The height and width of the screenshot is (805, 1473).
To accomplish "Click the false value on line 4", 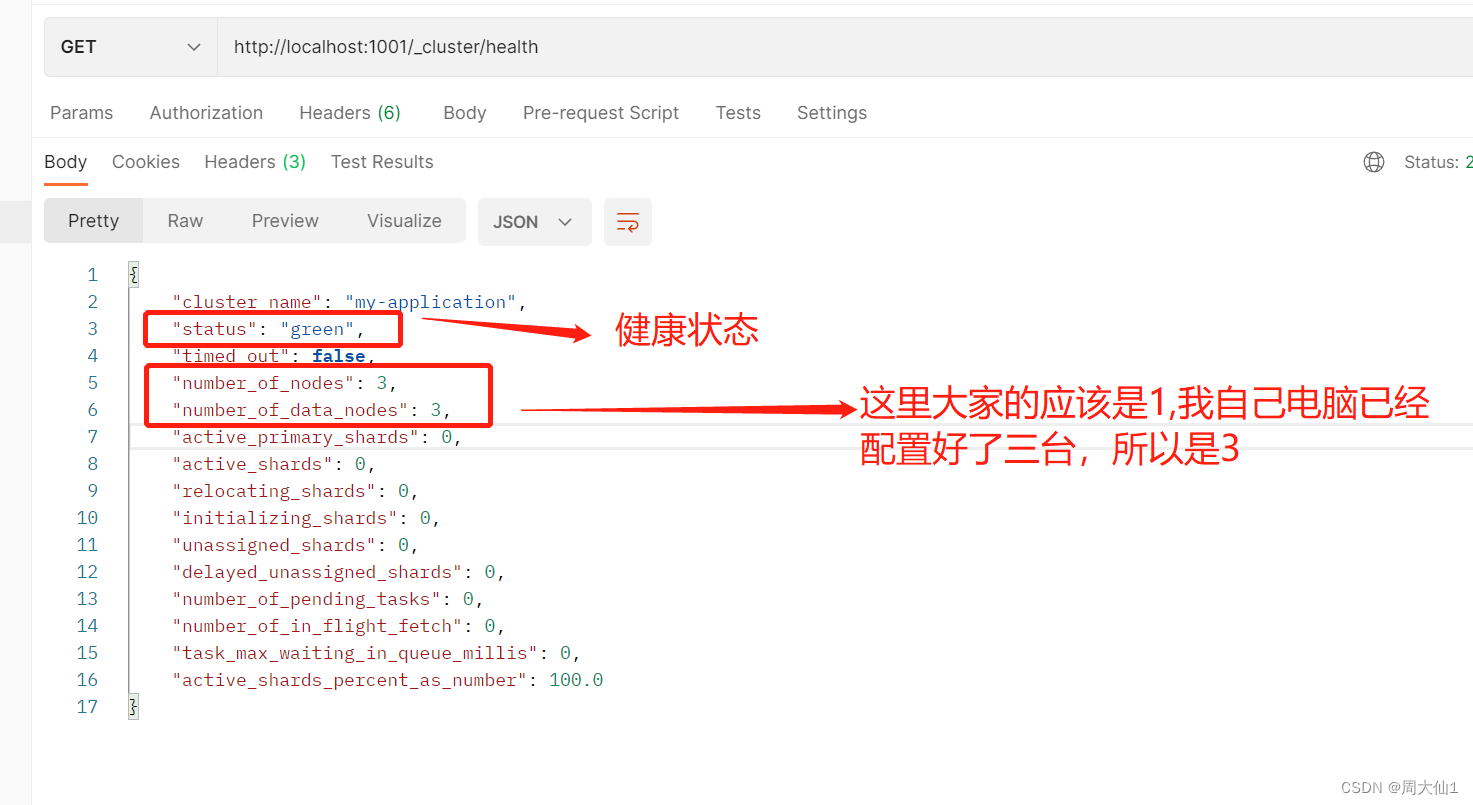I will (340, 356).
